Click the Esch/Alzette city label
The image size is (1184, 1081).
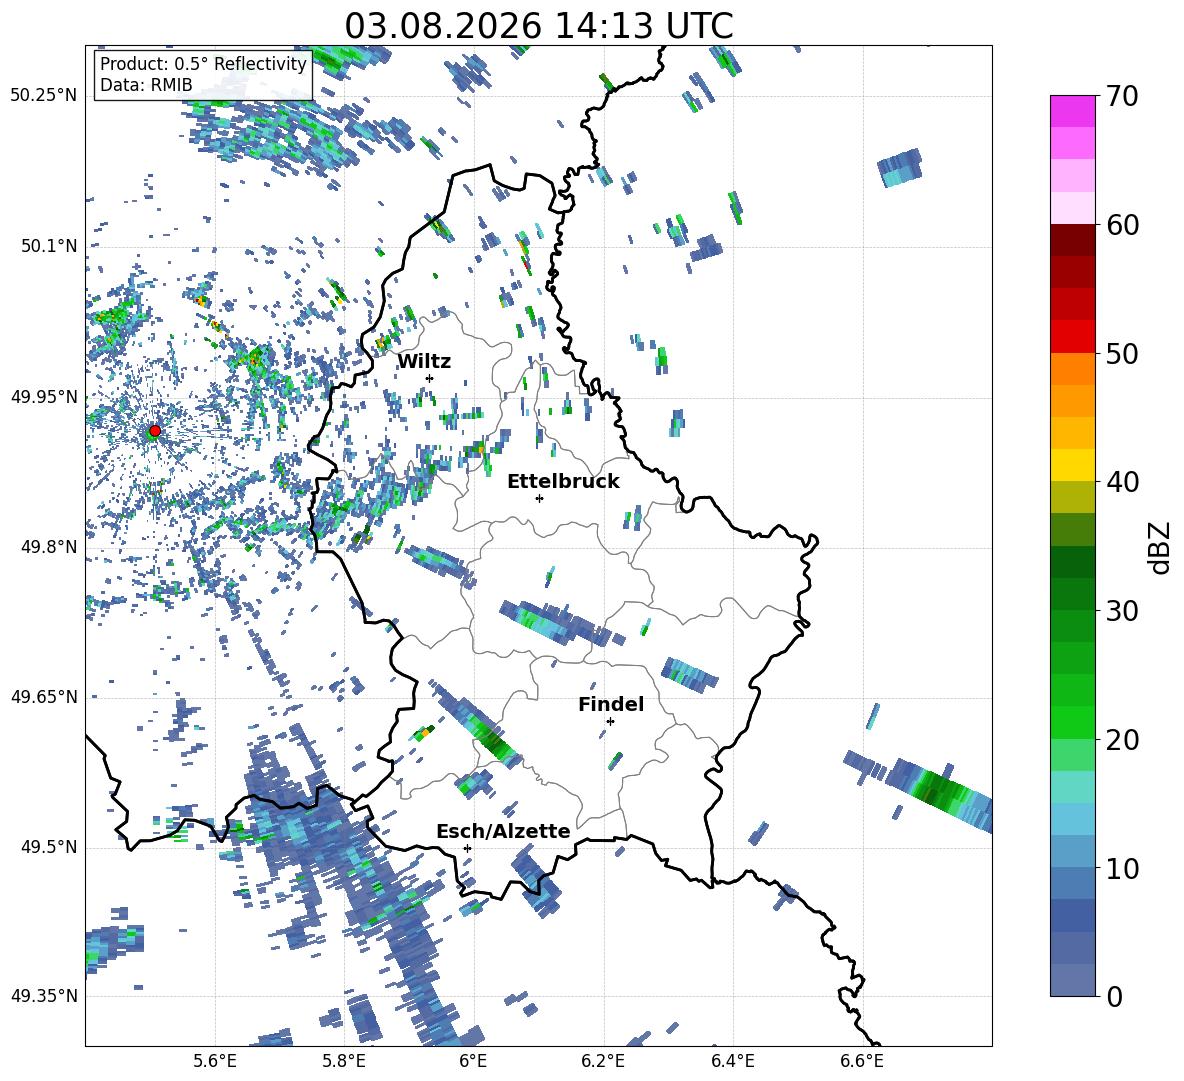tap(503, 831)
